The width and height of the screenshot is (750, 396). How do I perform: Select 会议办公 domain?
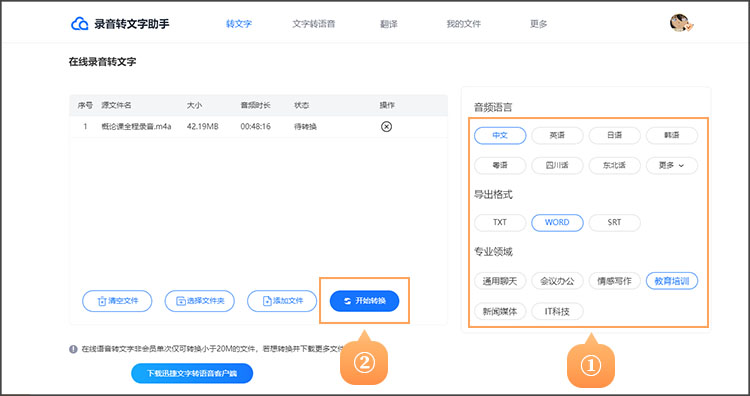pyautogui.click(x=557, y=281)
